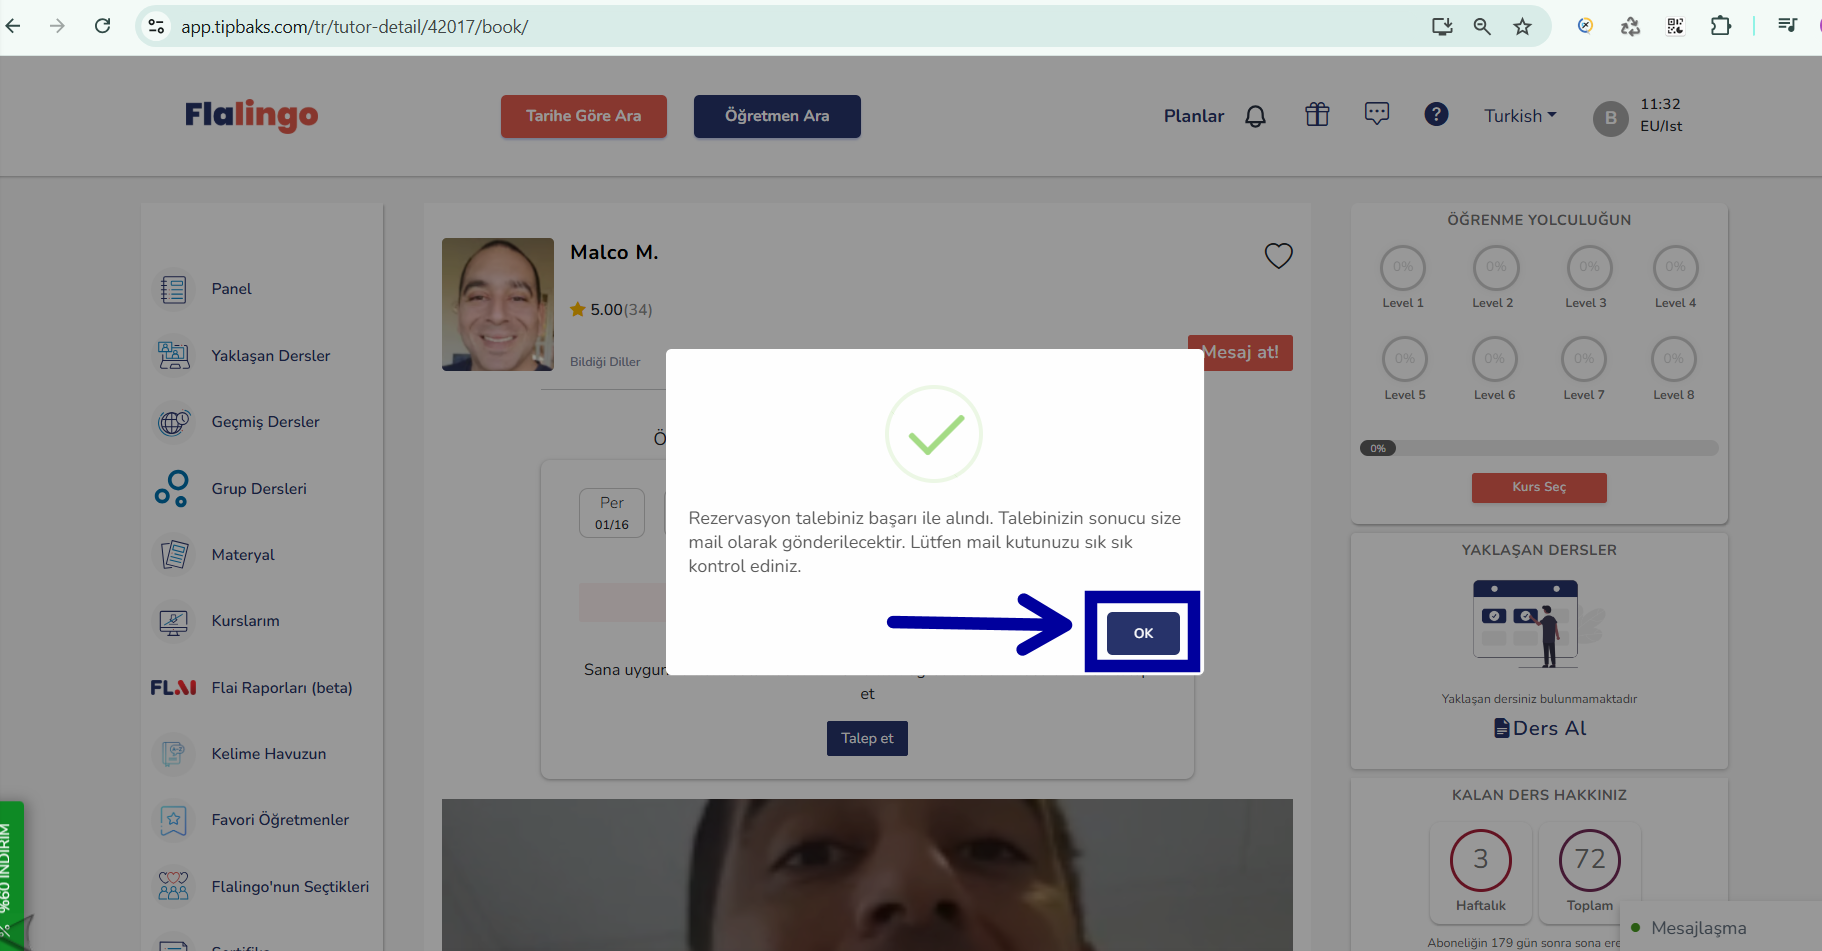Select the Per 01/16 date card
Screen dimensions: 1822x951
click(x=612, y=513)
